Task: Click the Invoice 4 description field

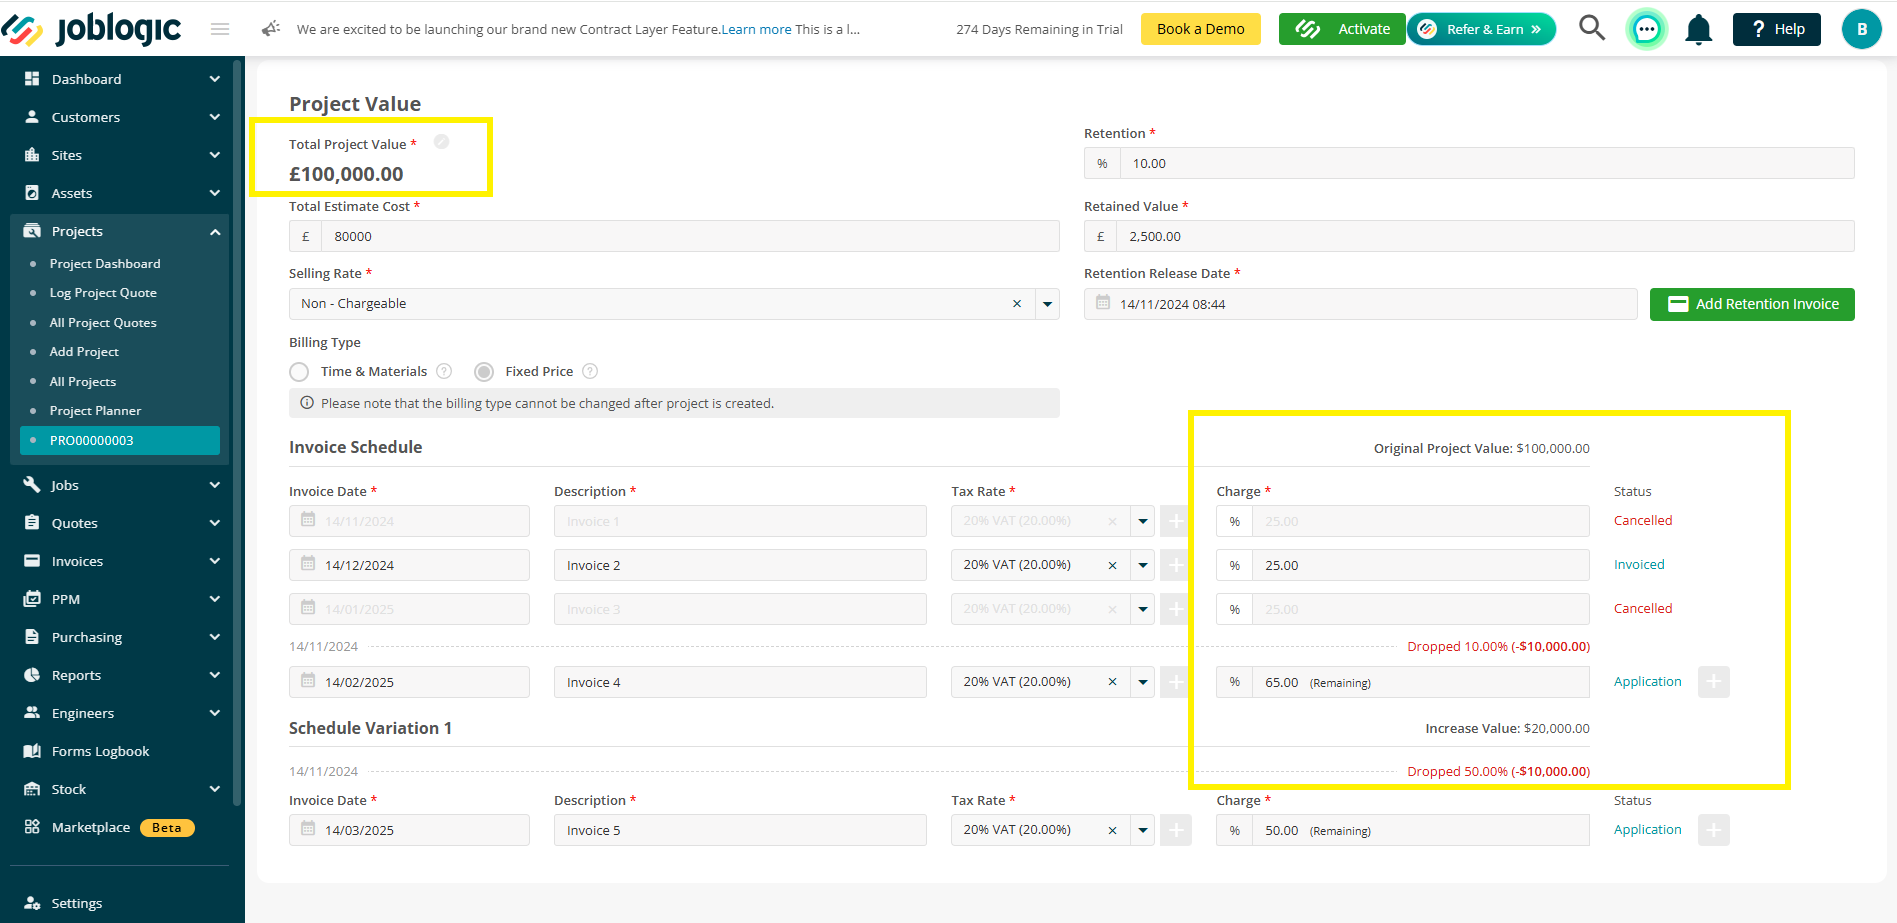Action: 740,682
